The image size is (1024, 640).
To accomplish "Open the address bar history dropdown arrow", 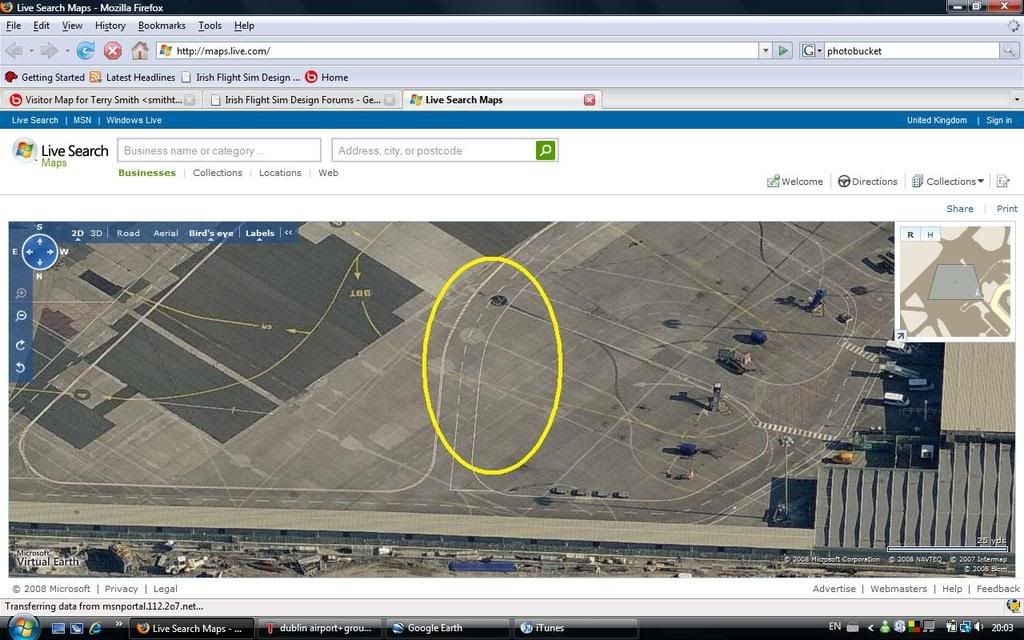I will pyautogui.click(x=765, y=50).
